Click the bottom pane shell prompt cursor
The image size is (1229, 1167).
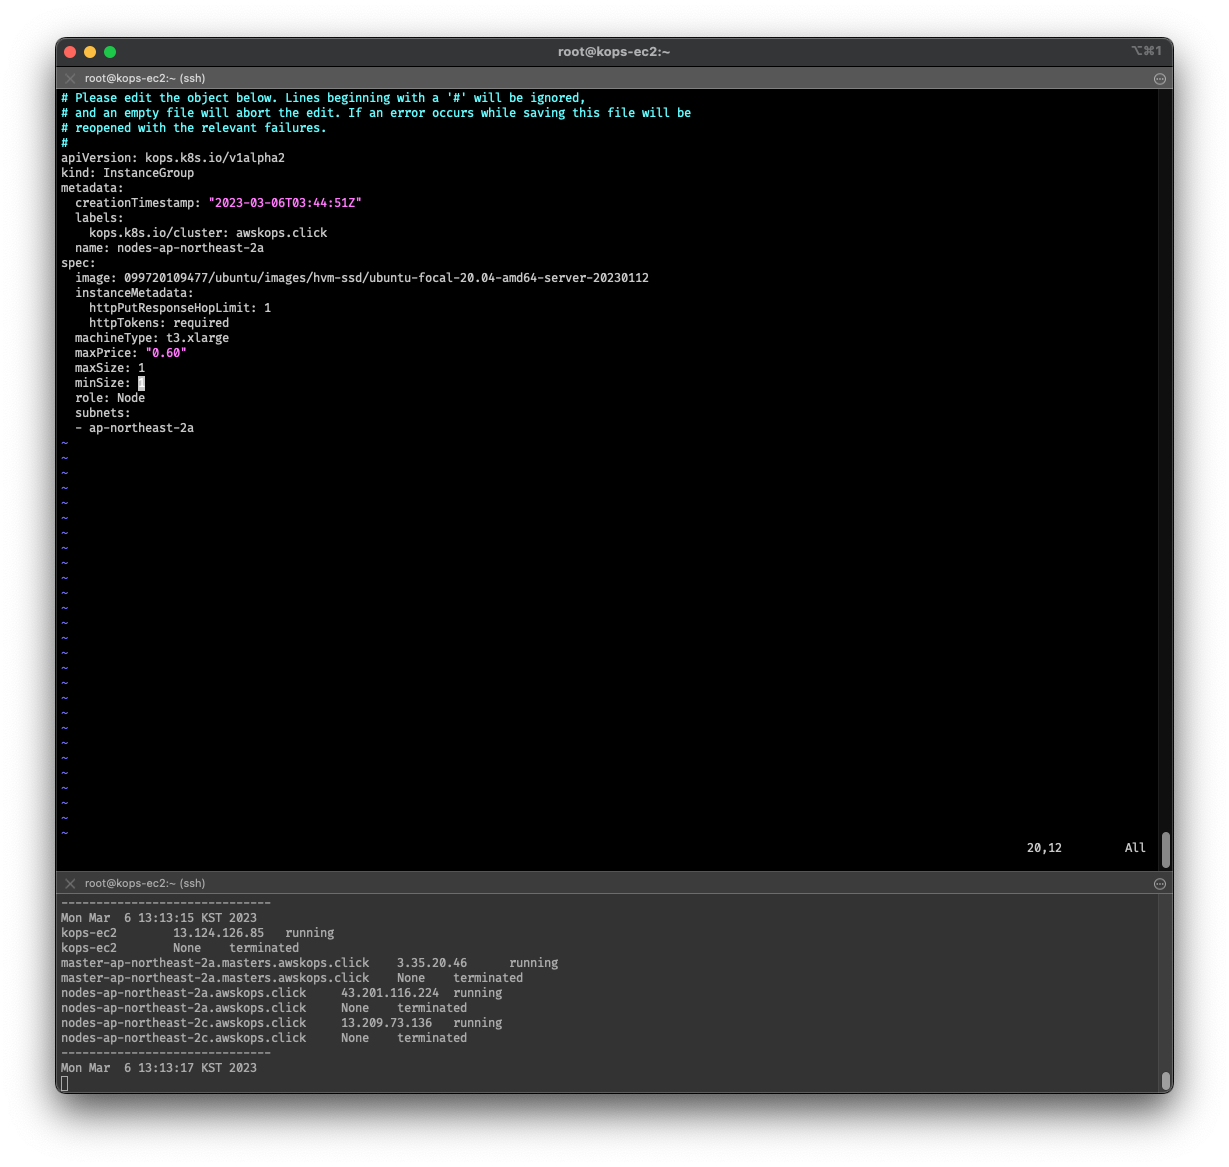point(65,1083)
